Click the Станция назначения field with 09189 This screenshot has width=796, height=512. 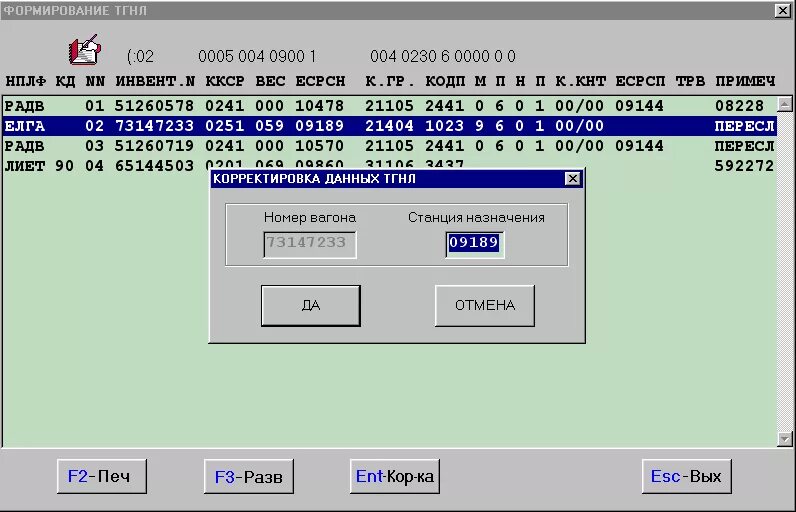(475, 245)
